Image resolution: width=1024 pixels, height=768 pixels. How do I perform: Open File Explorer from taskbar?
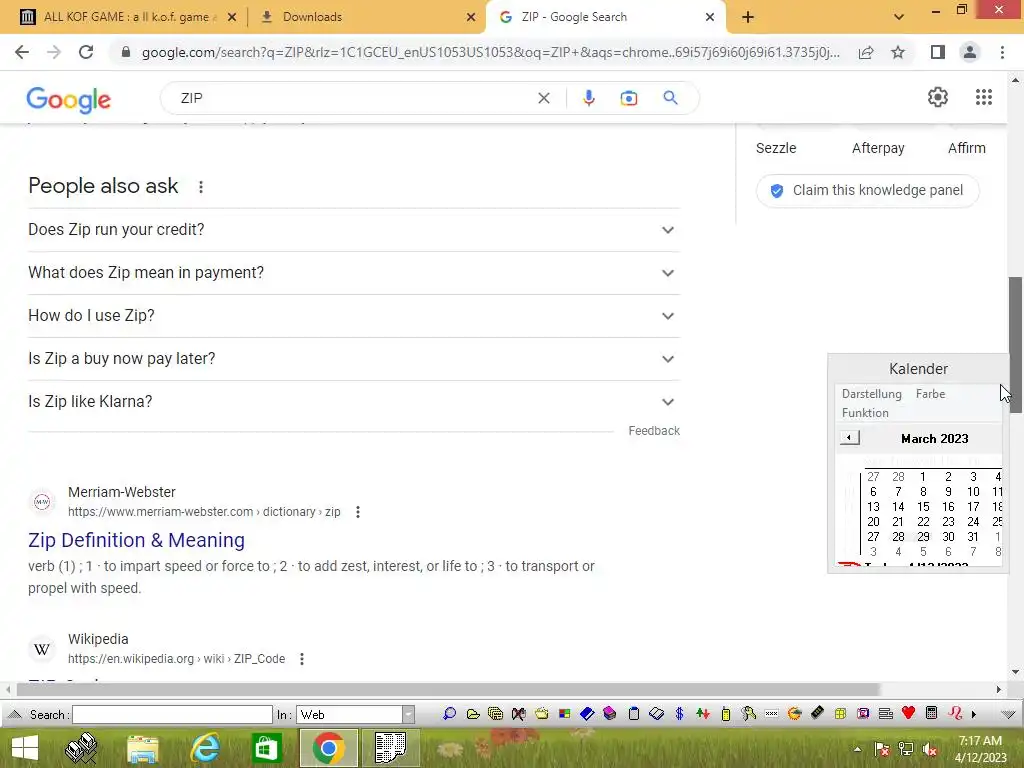[143, 748]
